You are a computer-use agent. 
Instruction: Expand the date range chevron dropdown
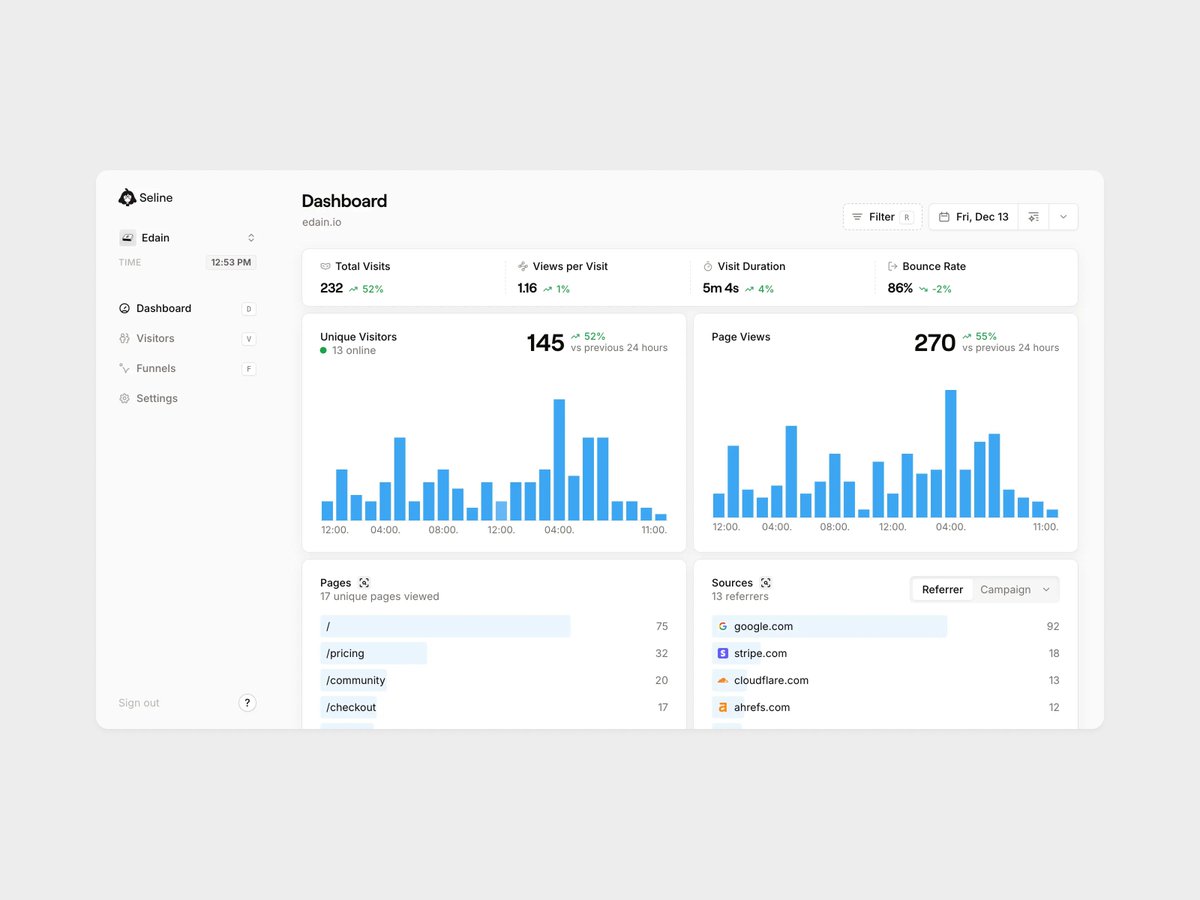point(1063,217)
